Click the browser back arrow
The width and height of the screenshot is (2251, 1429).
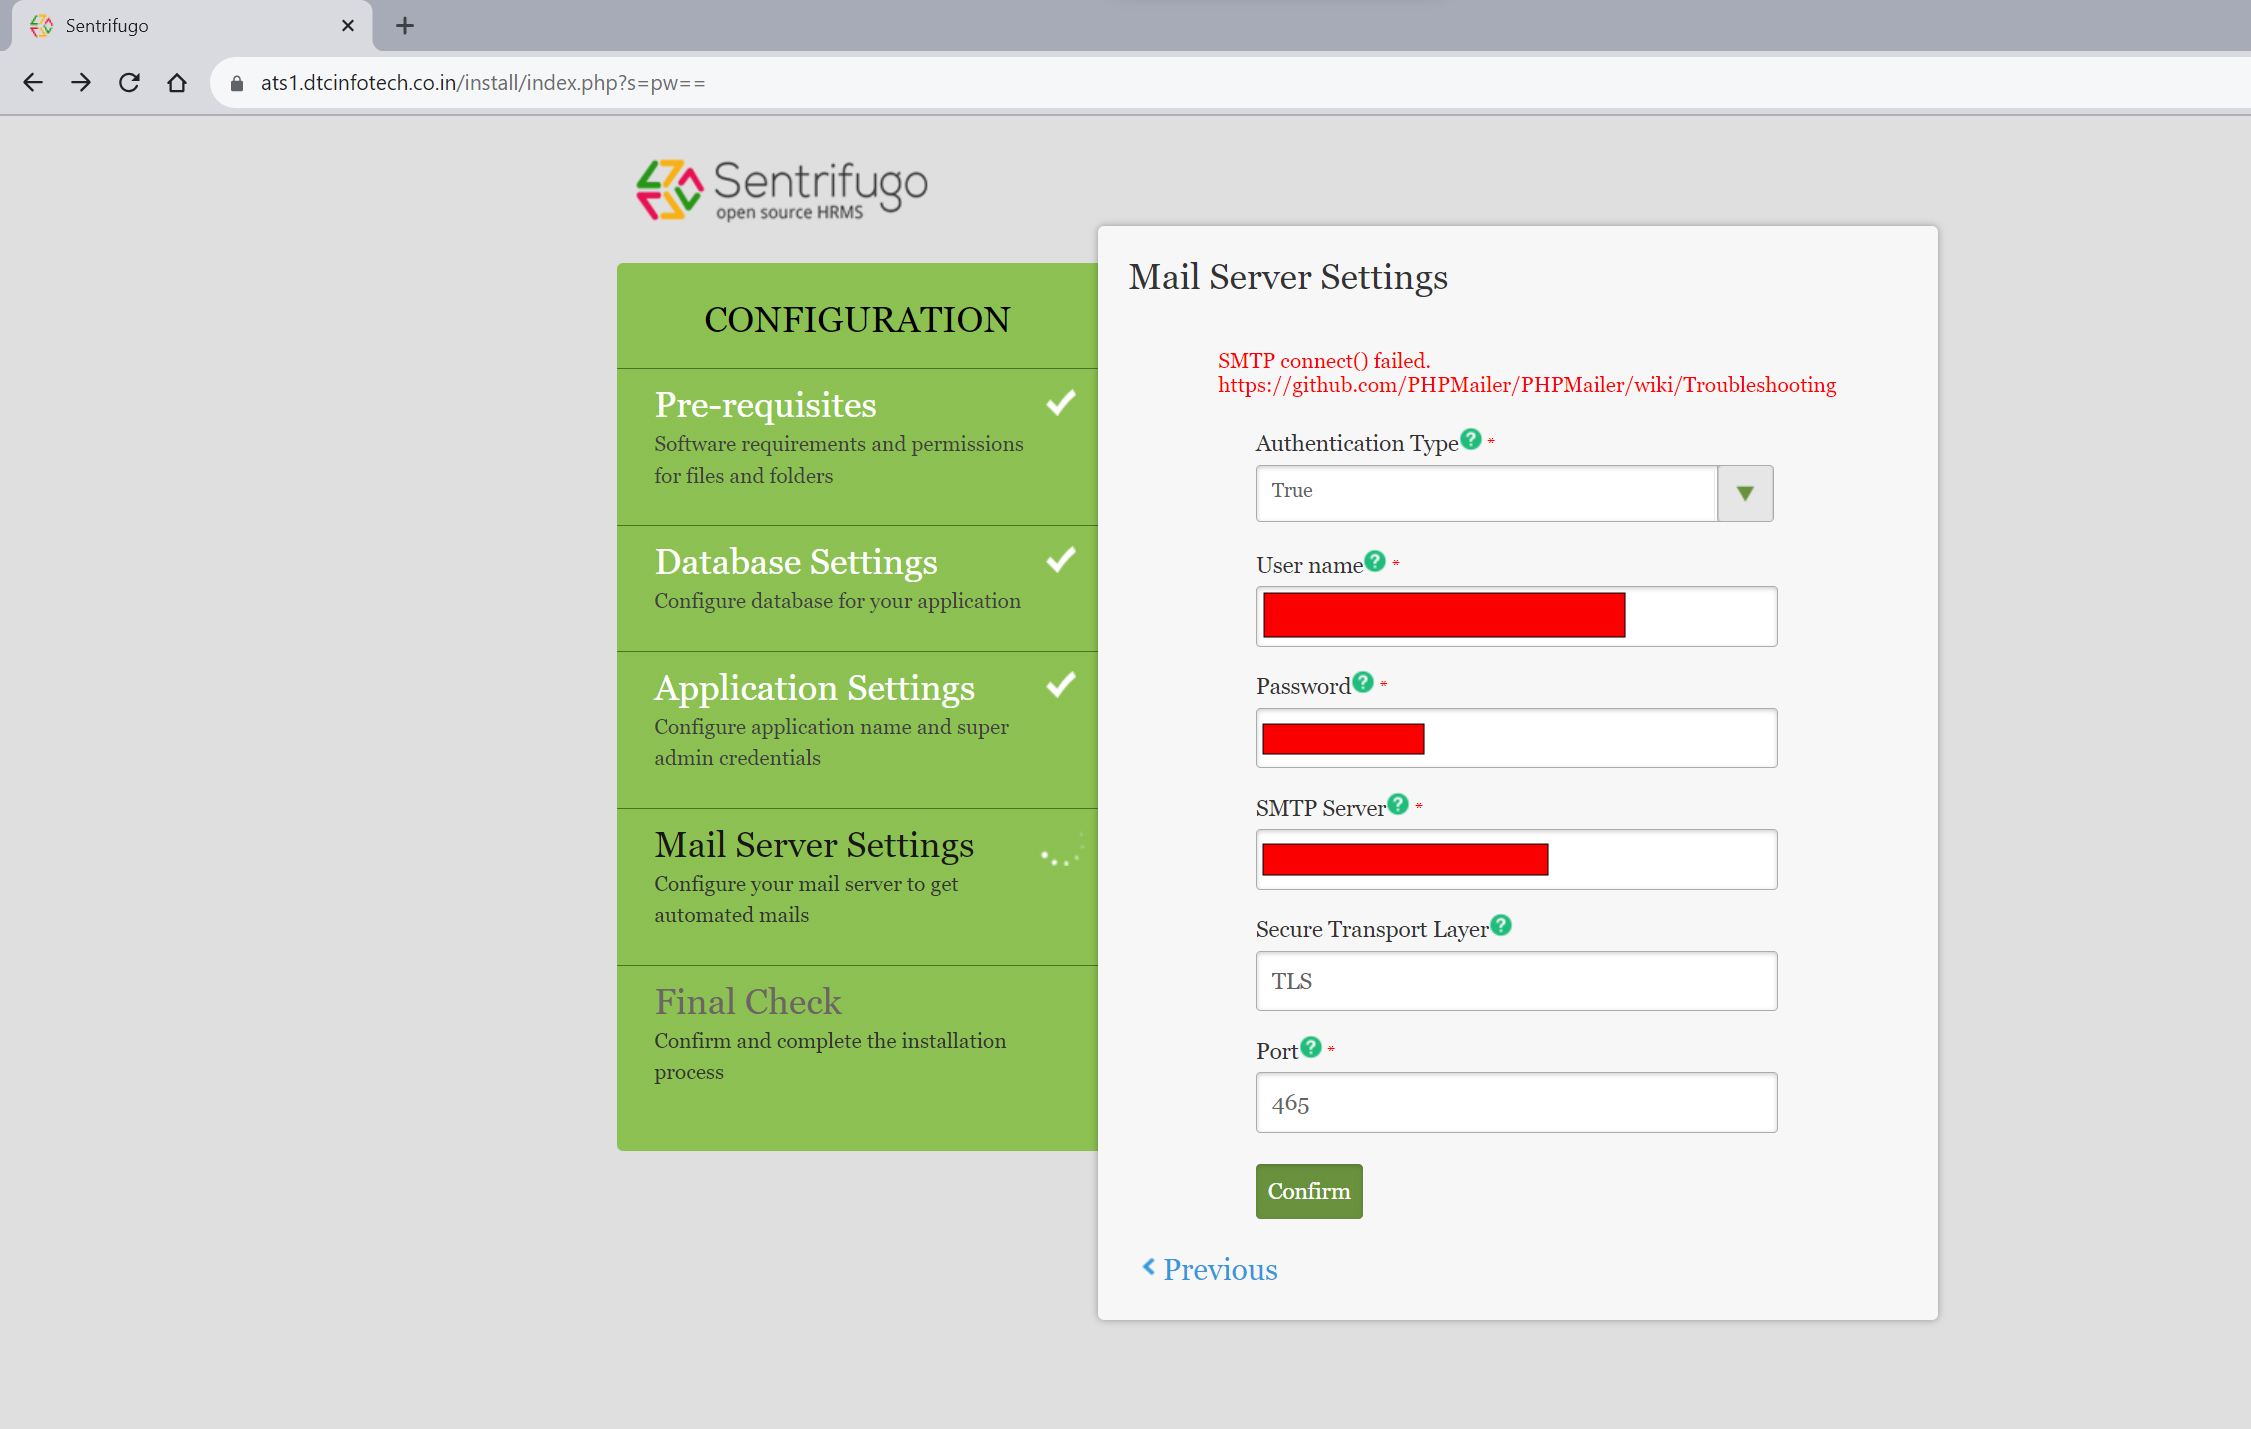click(x=33, y=82)
